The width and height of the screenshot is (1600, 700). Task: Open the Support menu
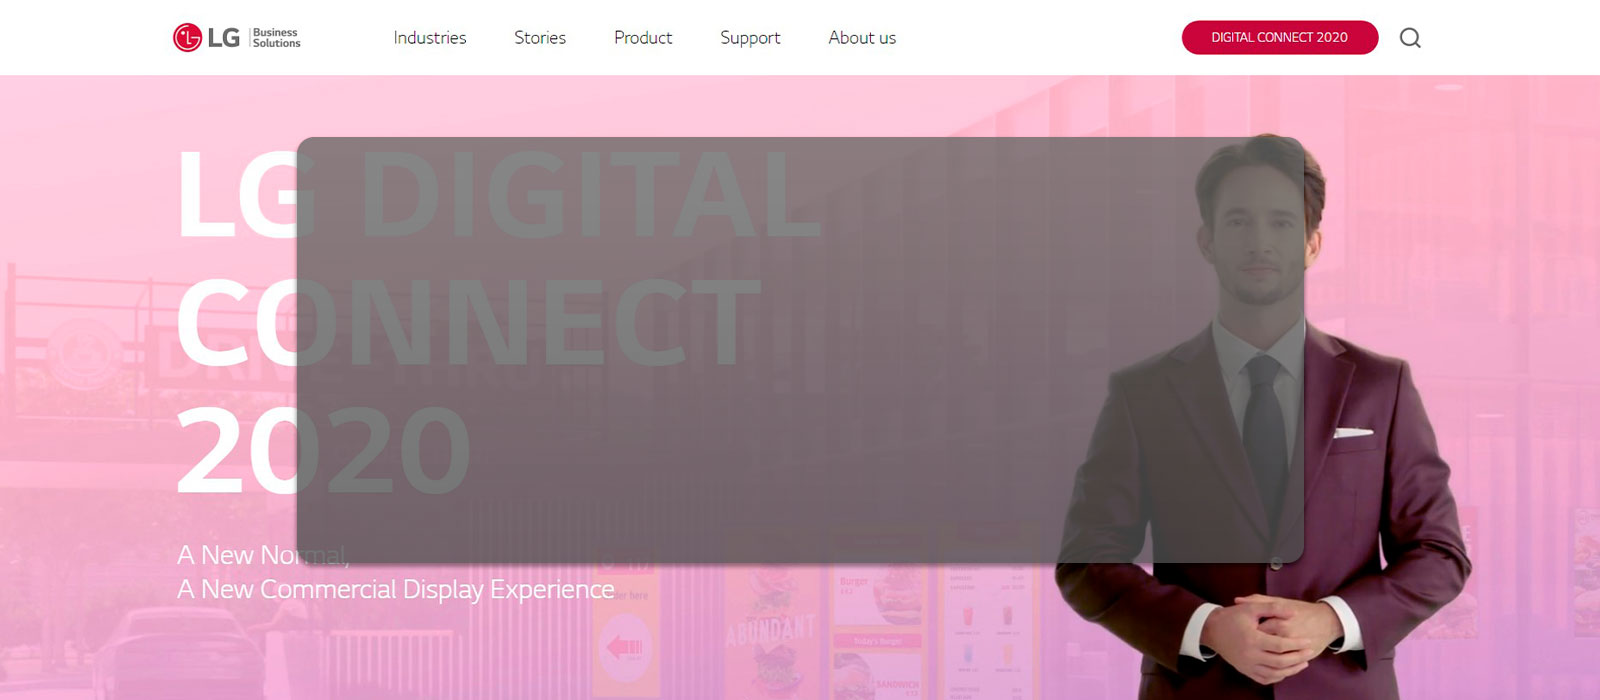[x=750, y=38]
